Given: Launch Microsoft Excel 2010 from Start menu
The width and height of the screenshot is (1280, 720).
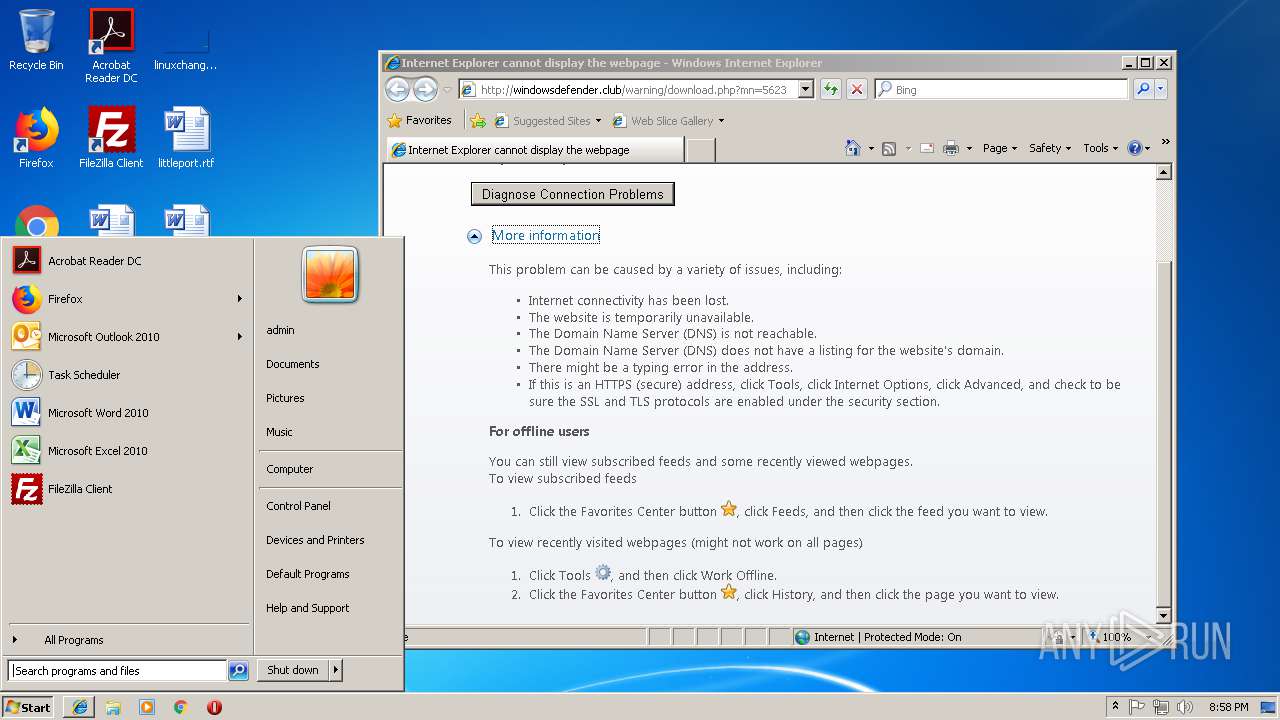Looking at the screenshot, I should [x=126, y=451].
